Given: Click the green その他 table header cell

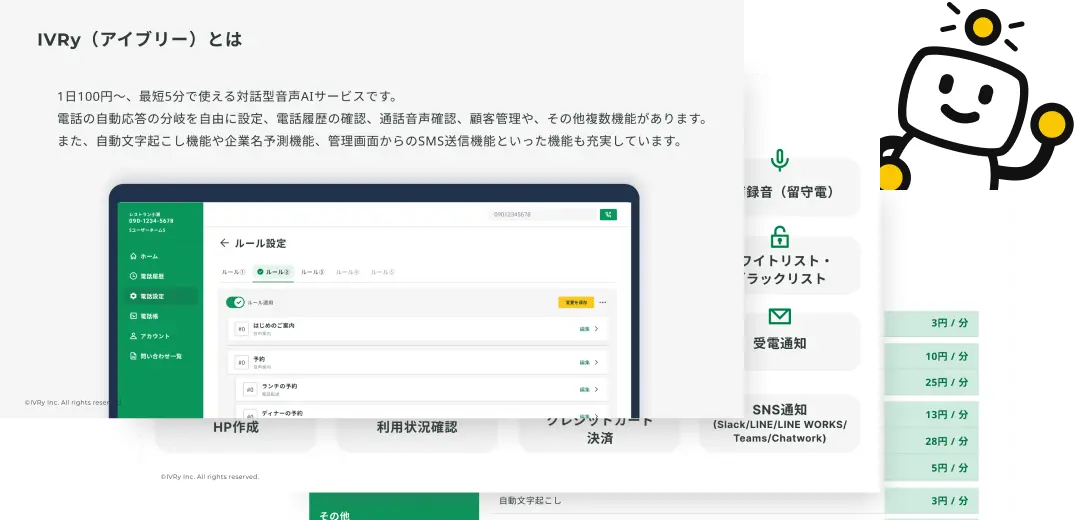Looking at the screenshot, I should point(394,506).
